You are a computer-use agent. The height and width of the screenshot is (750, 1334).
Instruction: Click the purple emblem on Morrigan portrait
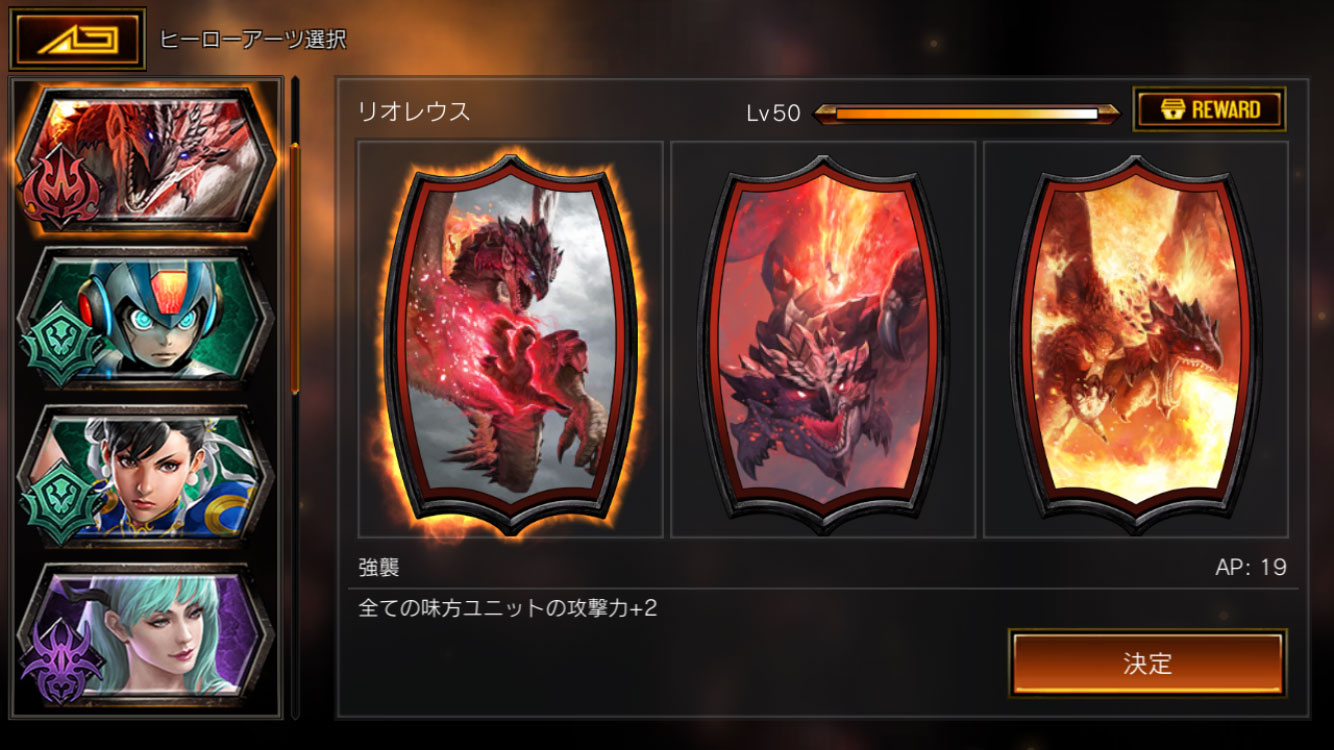[x=60, y=661]
